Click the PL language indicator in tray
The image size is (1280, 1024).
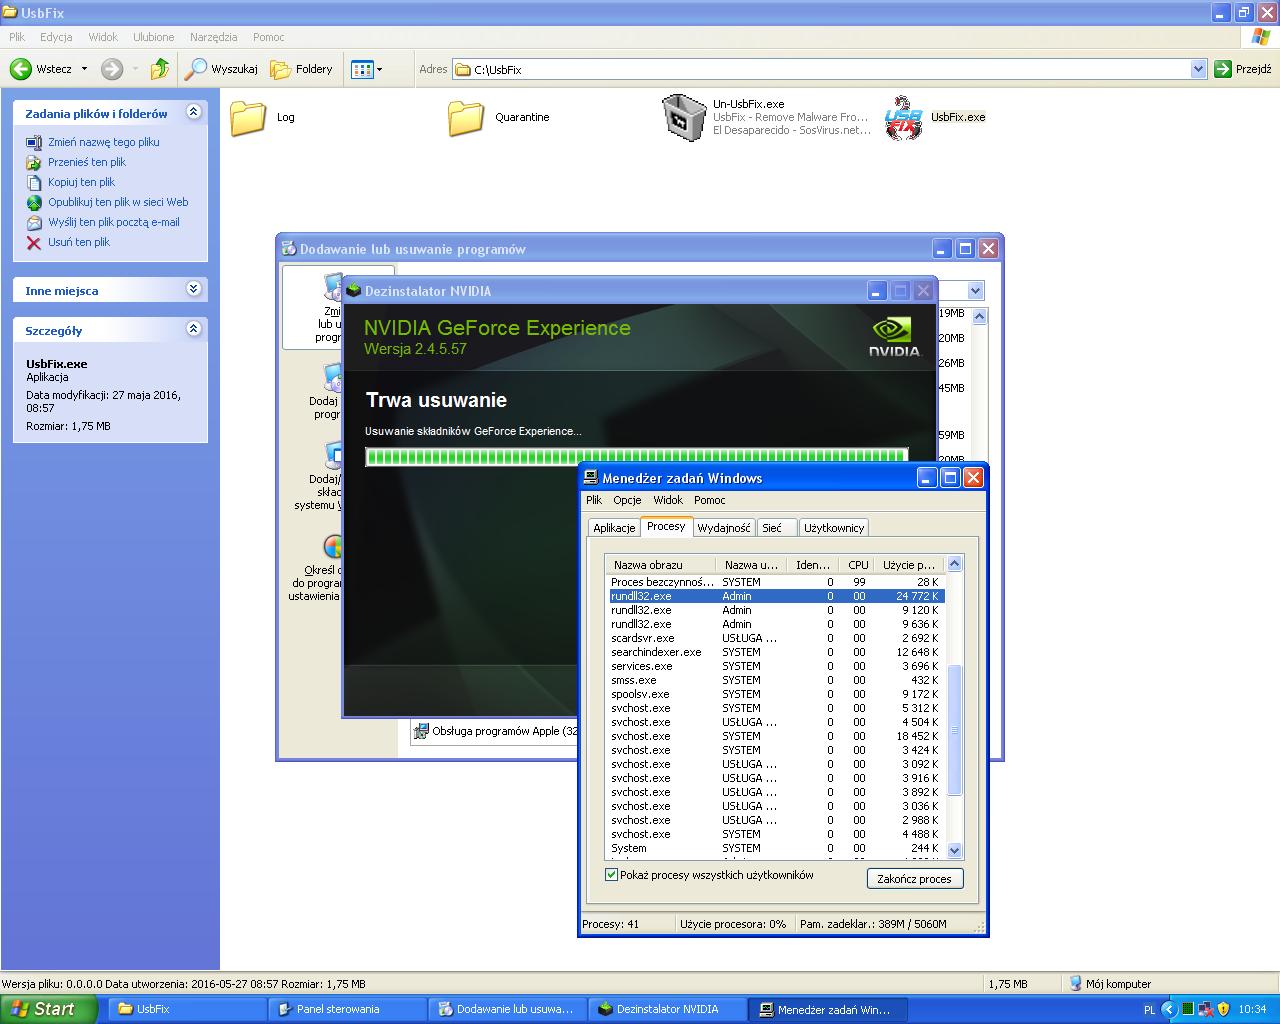click(x=1148, y=1009)
